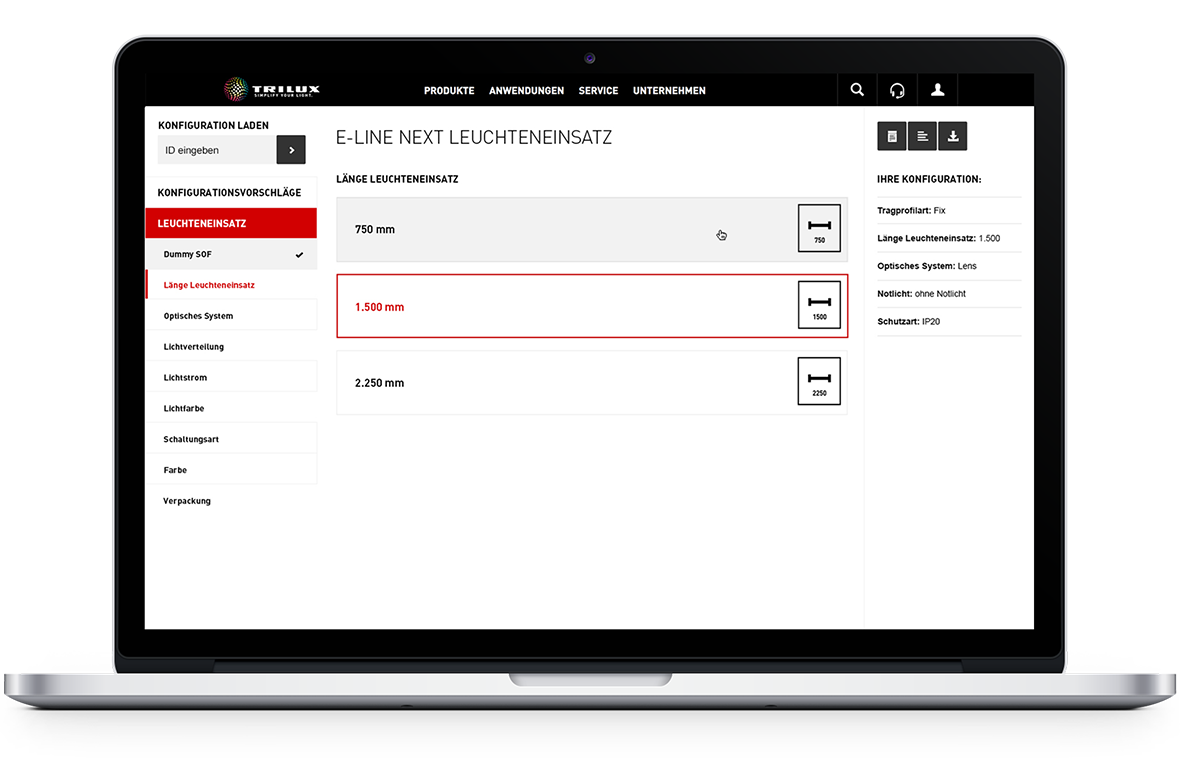Open the Schaltungsart step
The height and width of the screenshot is (760, 1180).
(x=231, y=439)
